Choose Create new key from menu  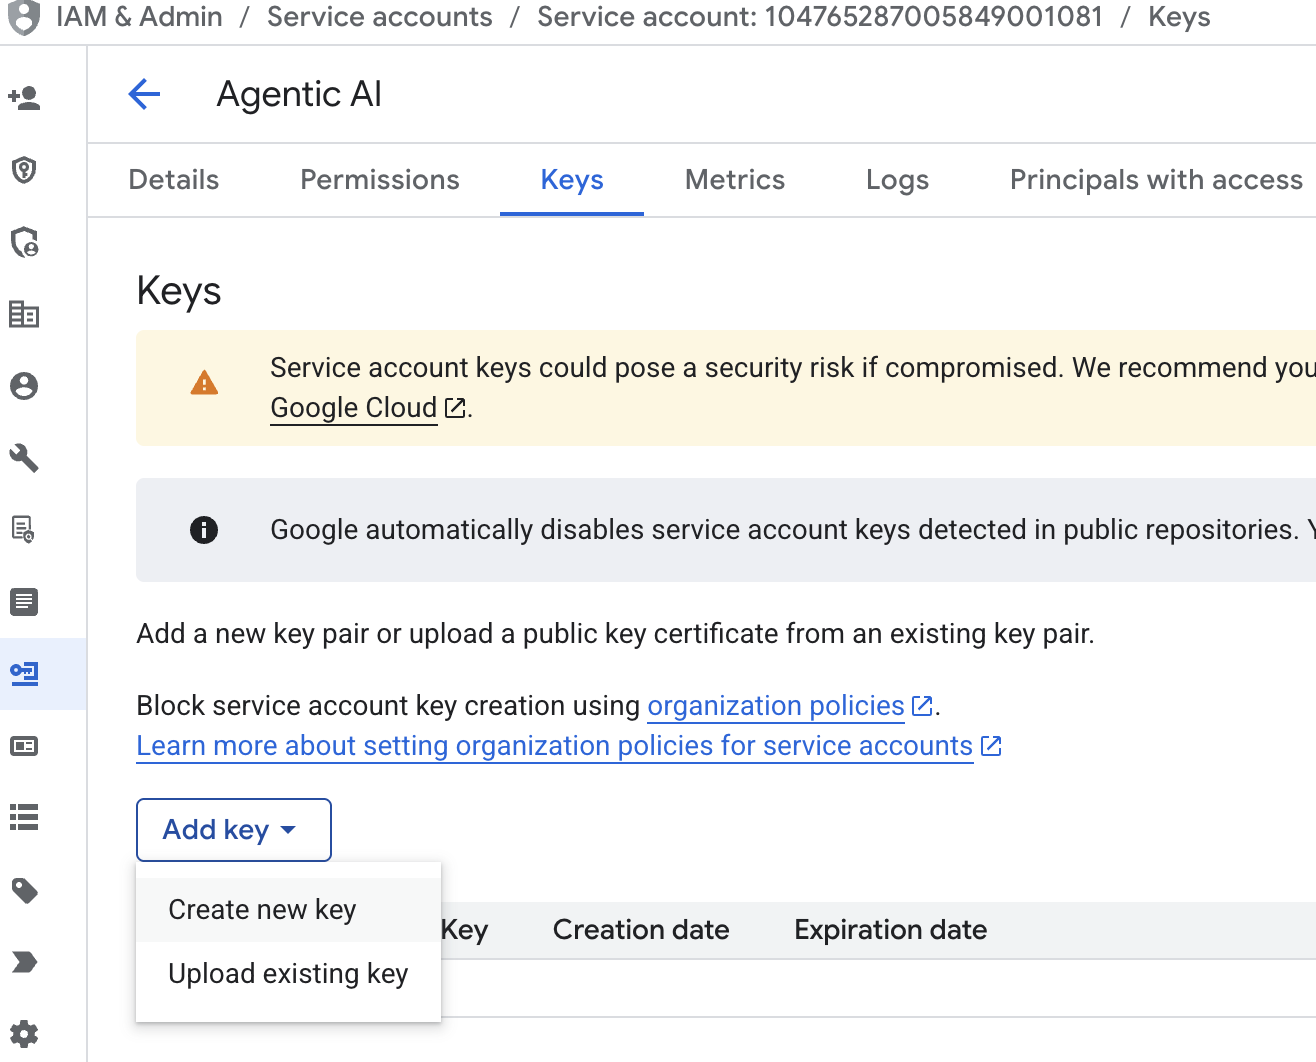pos(262,910)
